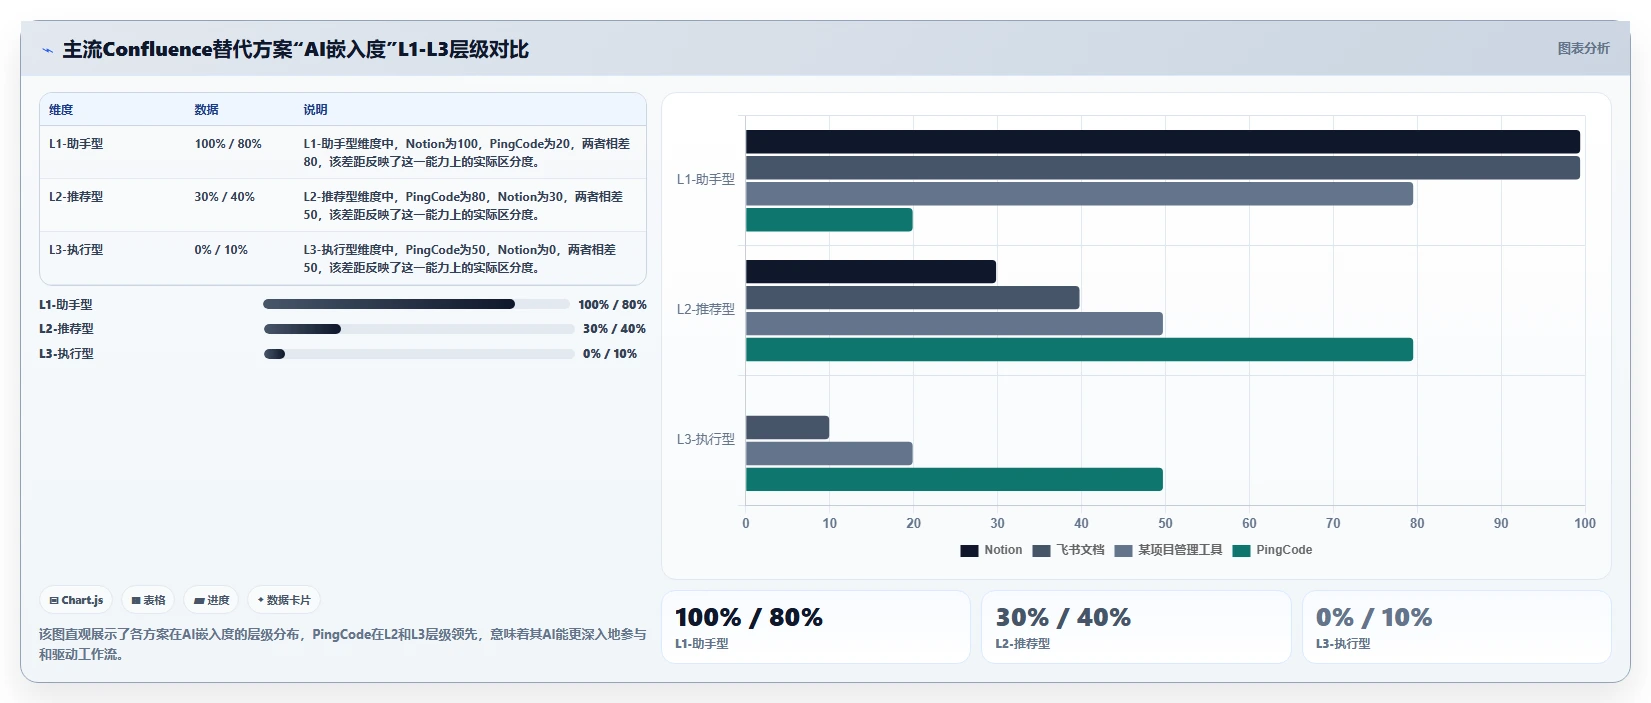Click the 图表分析 label in the header
Viewport: 1651px width, 703px height.
point(1583,48)
